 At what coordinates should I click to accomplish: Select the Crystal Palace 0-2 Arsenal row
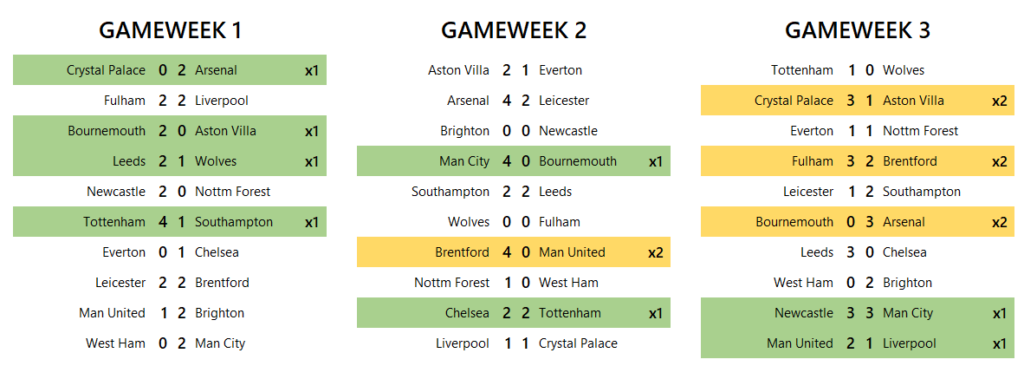click(170, 70)
